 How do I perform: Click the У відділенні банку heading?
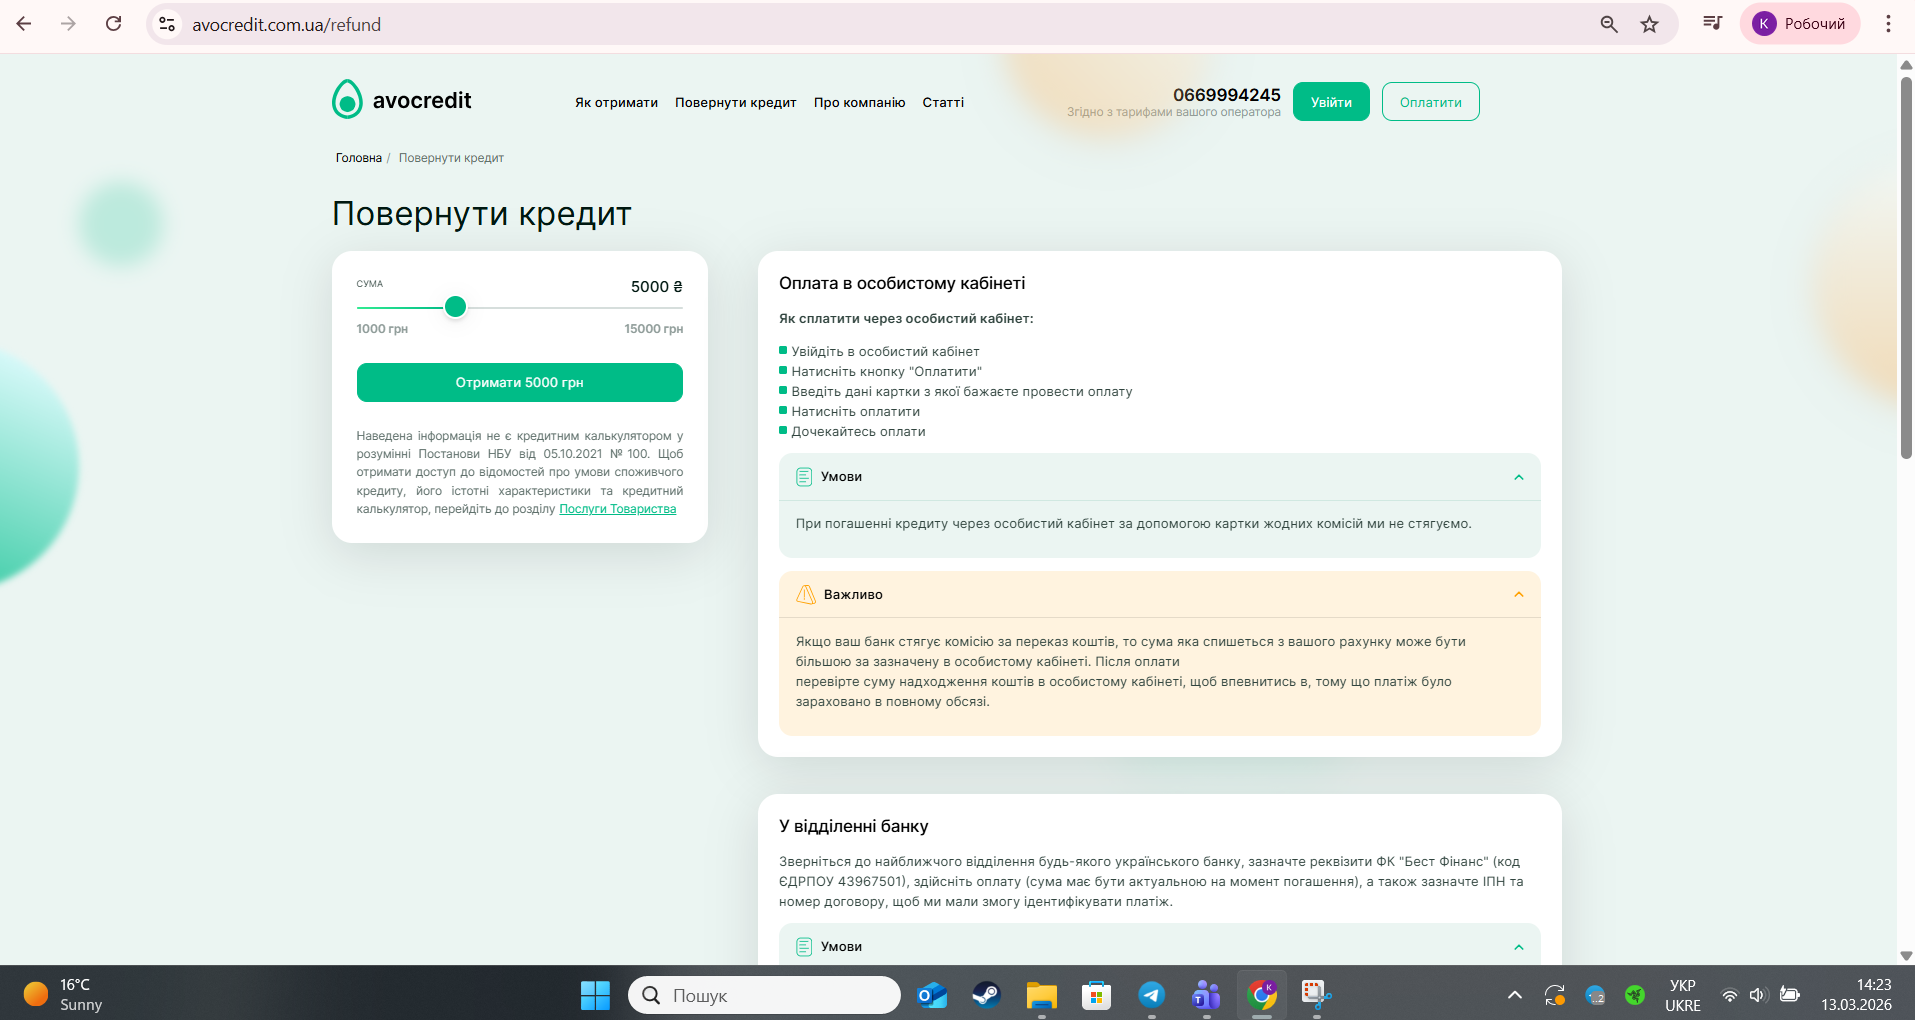(853, 826)
